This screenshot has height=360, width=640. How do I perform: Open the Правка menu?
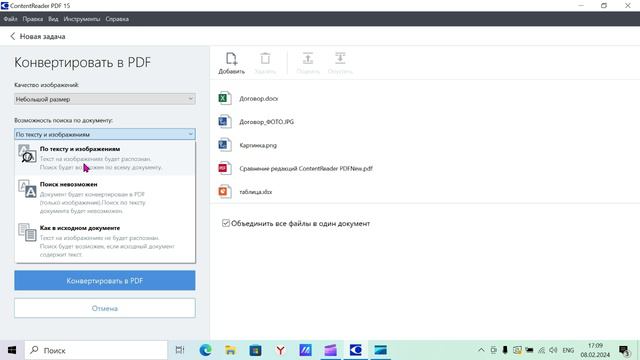[x=33, y=19]
